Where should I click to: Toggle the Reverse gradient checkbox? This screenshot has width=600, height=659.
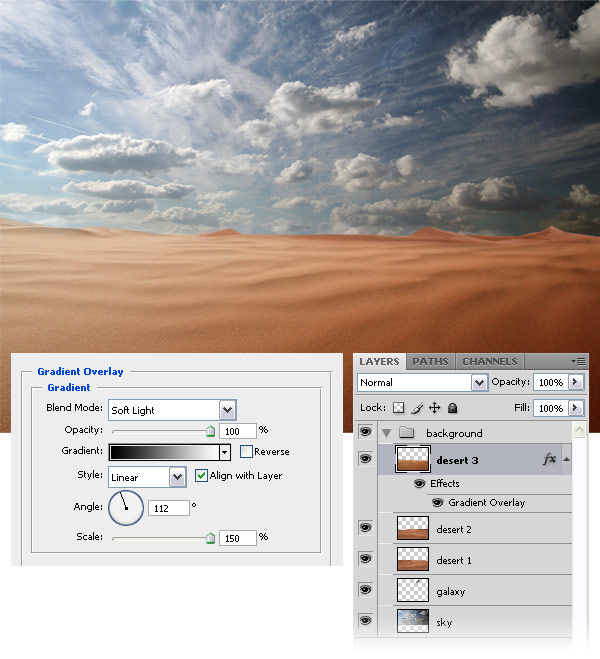pyautogui.click(x=246, y=452)
